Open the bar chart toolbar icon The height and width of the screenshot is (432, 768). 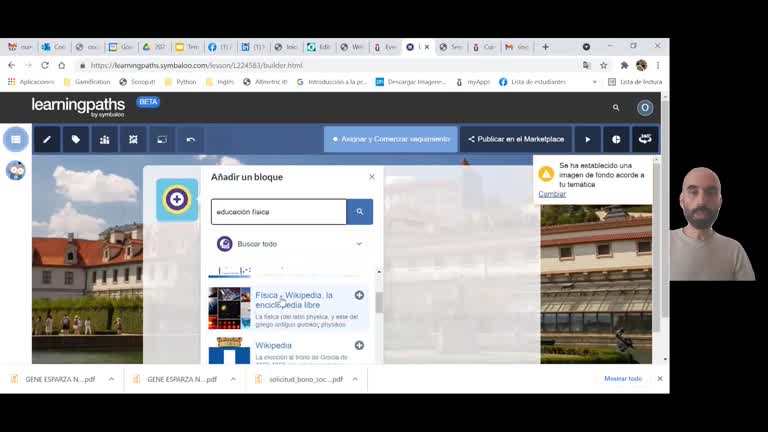pyautogui.click(x=104, y=140)
